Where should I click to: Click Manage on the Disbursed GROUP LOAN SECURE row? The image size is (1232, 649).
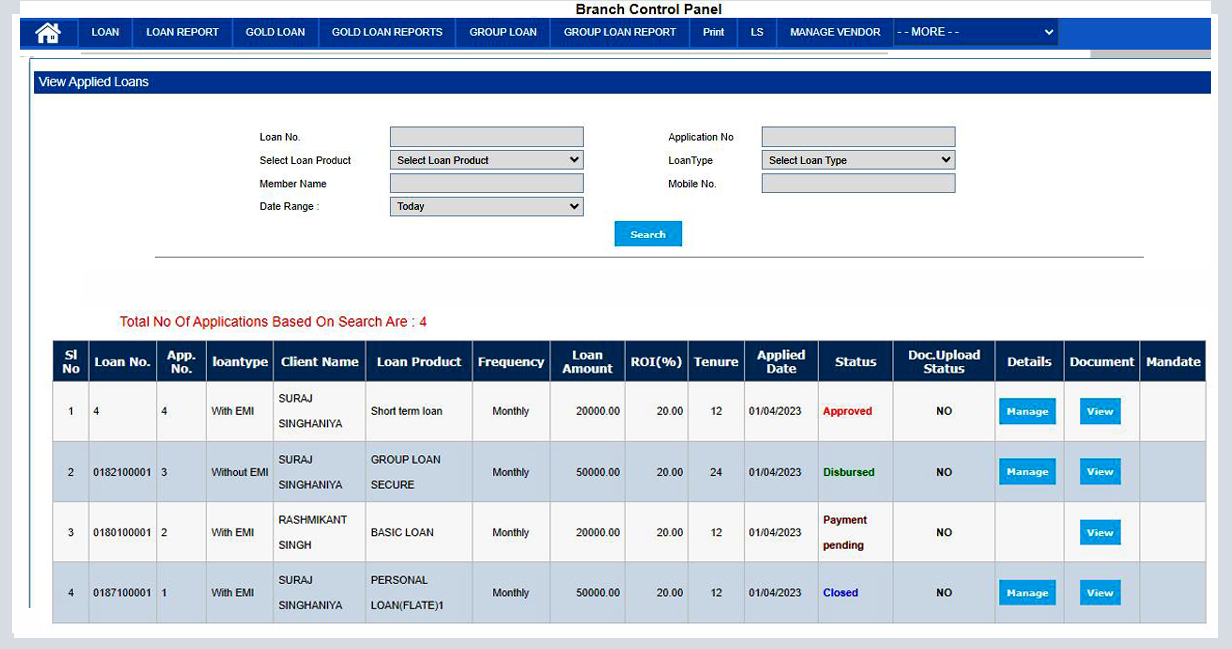click(x=1027, y=471)
